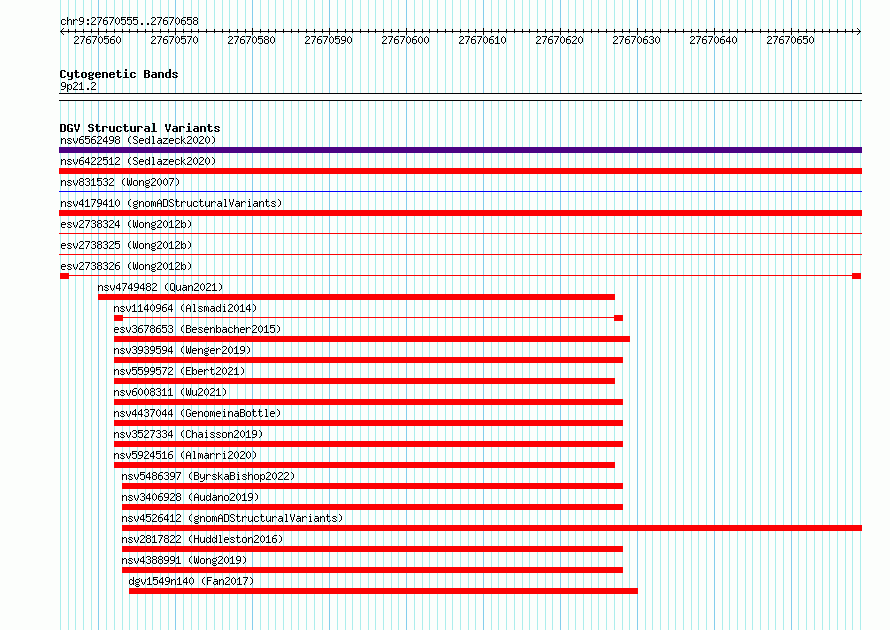This screenshot has height=630, width=890.
Task: Click the red bar under dgv1549n140
Action: [383, 591]
